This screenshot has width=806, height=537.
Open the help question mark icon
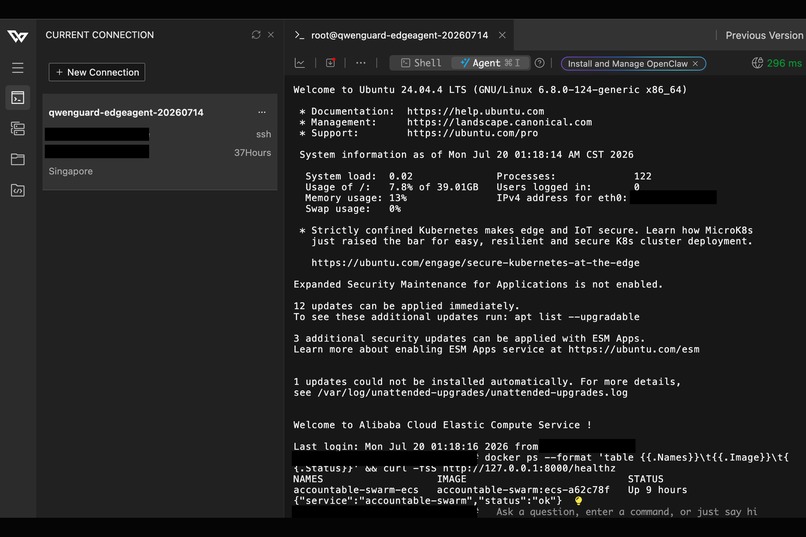(539, 63)
